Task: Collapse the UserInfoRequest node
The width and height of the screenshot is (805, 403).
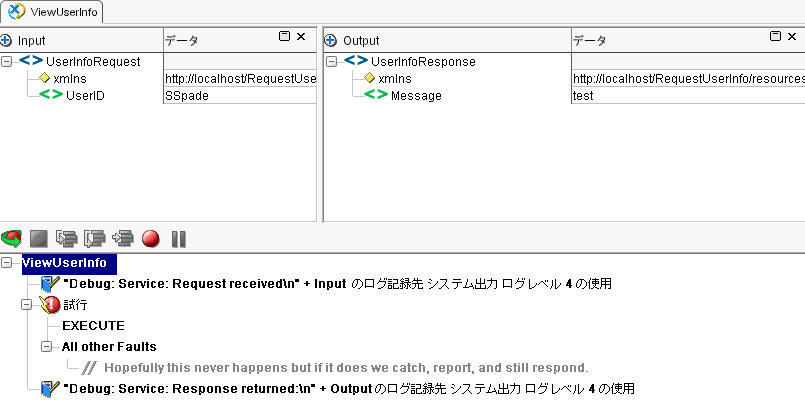Action: pyautogui.click(x=7, y=62)
